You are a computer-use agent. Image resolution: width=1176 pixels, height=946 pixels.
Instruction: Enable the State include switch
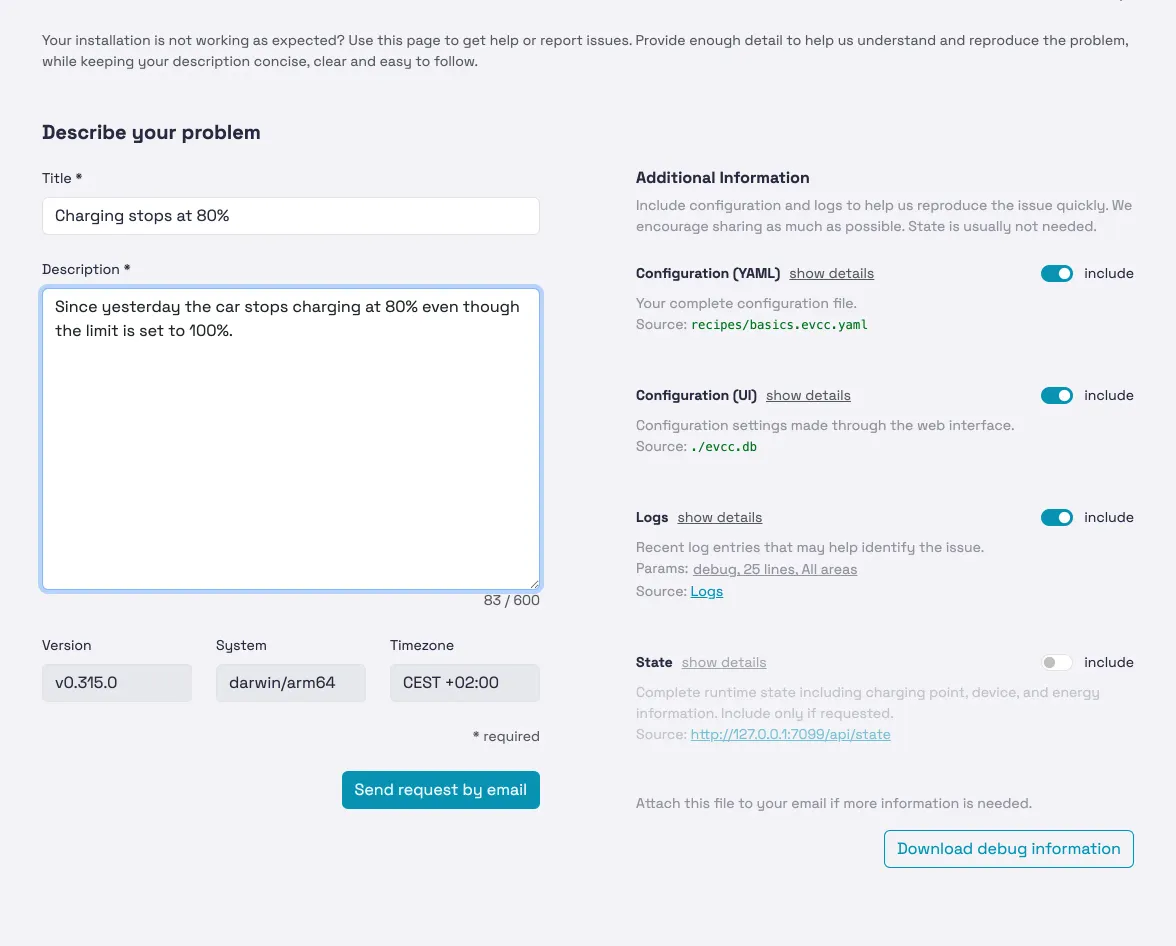click(x=1056, y=662)
